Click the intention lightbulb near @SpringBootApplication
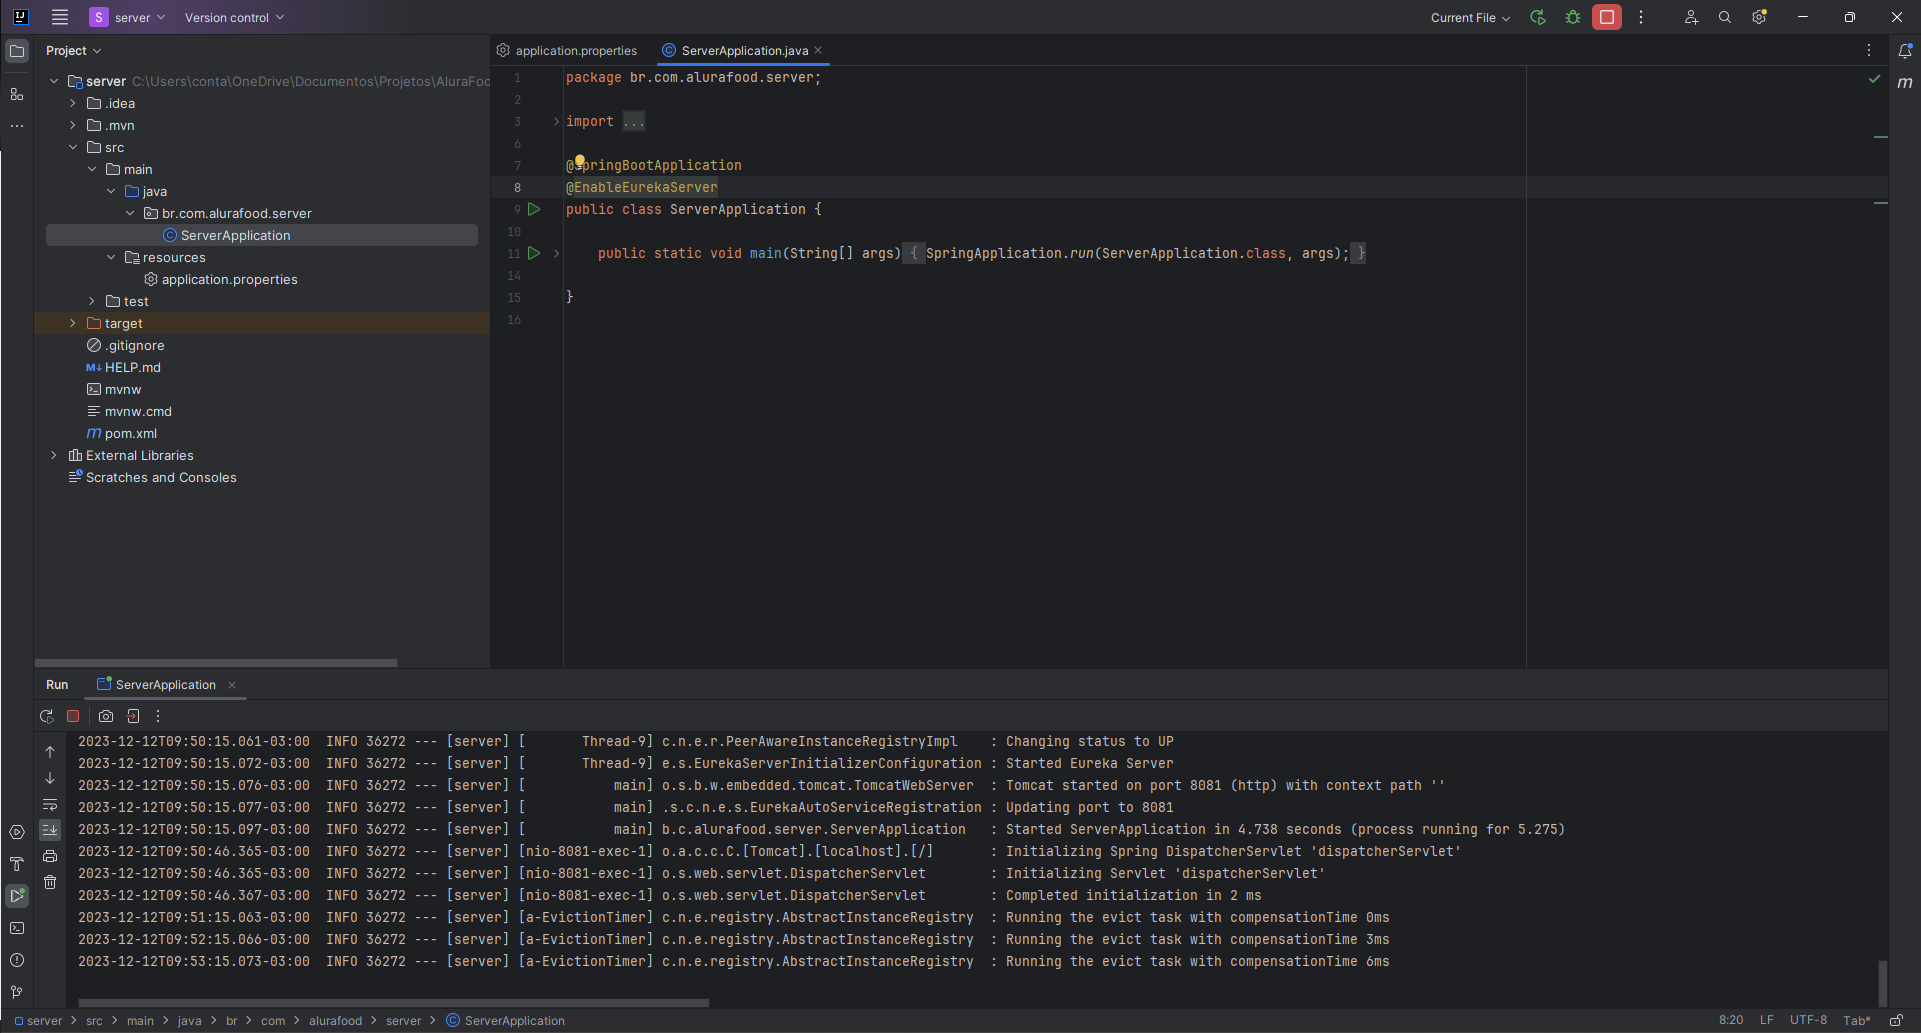The image size is (1921, 1033). [x=580, y=161]
